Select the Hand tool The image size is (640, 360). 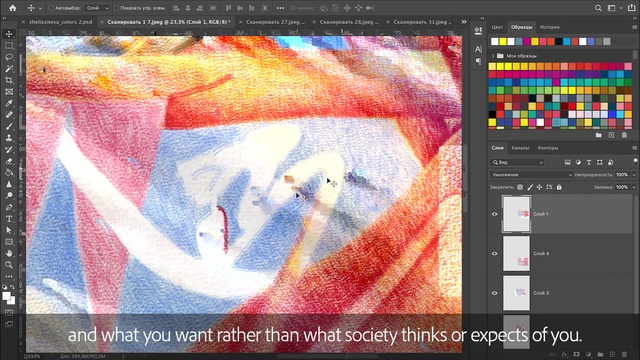click(x=9, y=253)
